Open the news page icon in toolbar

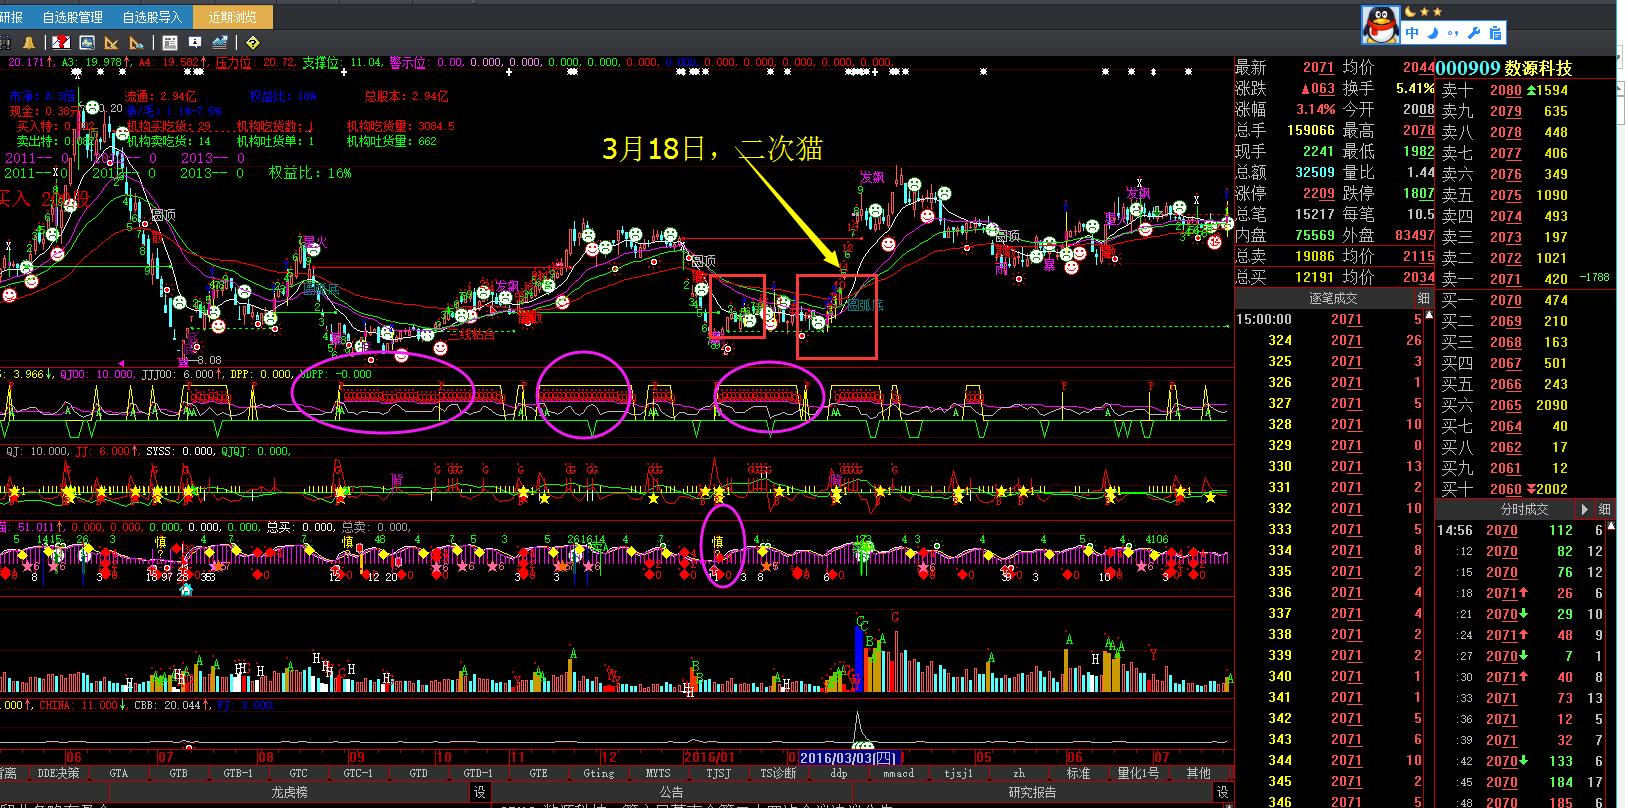[170, 43]
